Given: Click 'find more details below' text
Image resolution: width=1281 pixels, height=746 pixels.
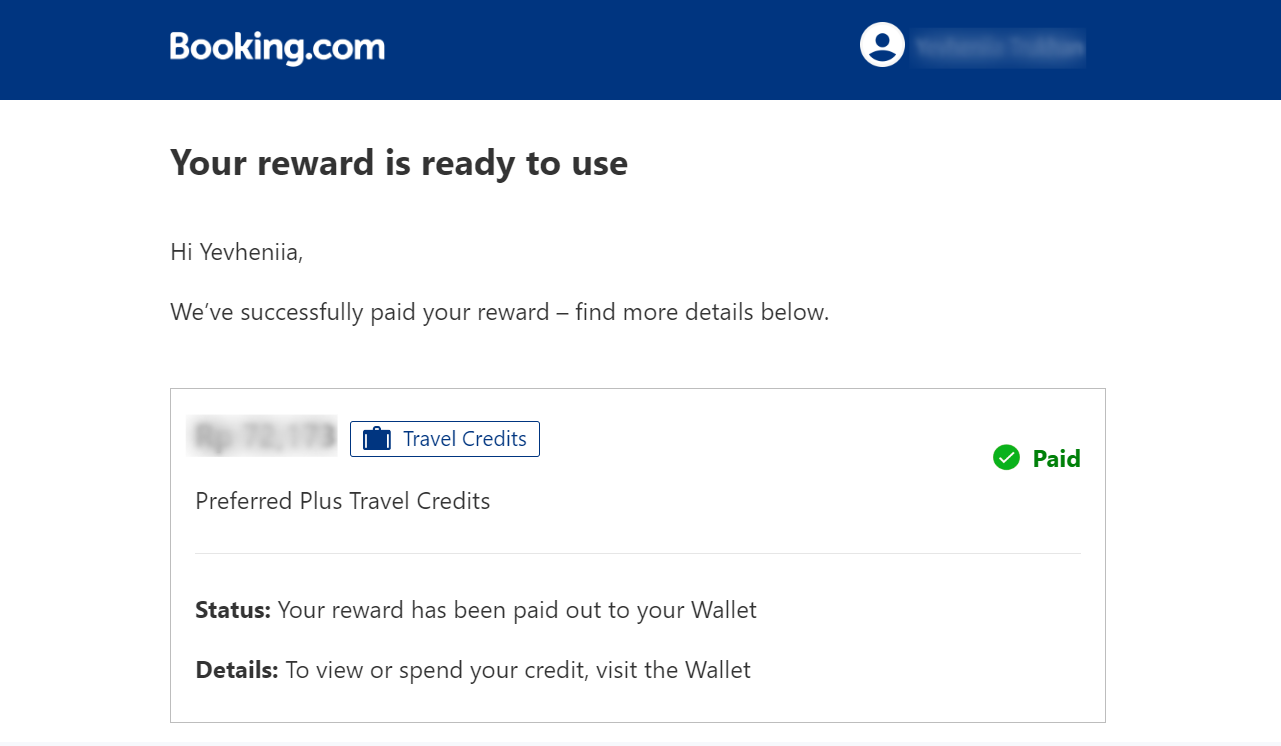Looking at the screenshot, I should coord(702,312).
